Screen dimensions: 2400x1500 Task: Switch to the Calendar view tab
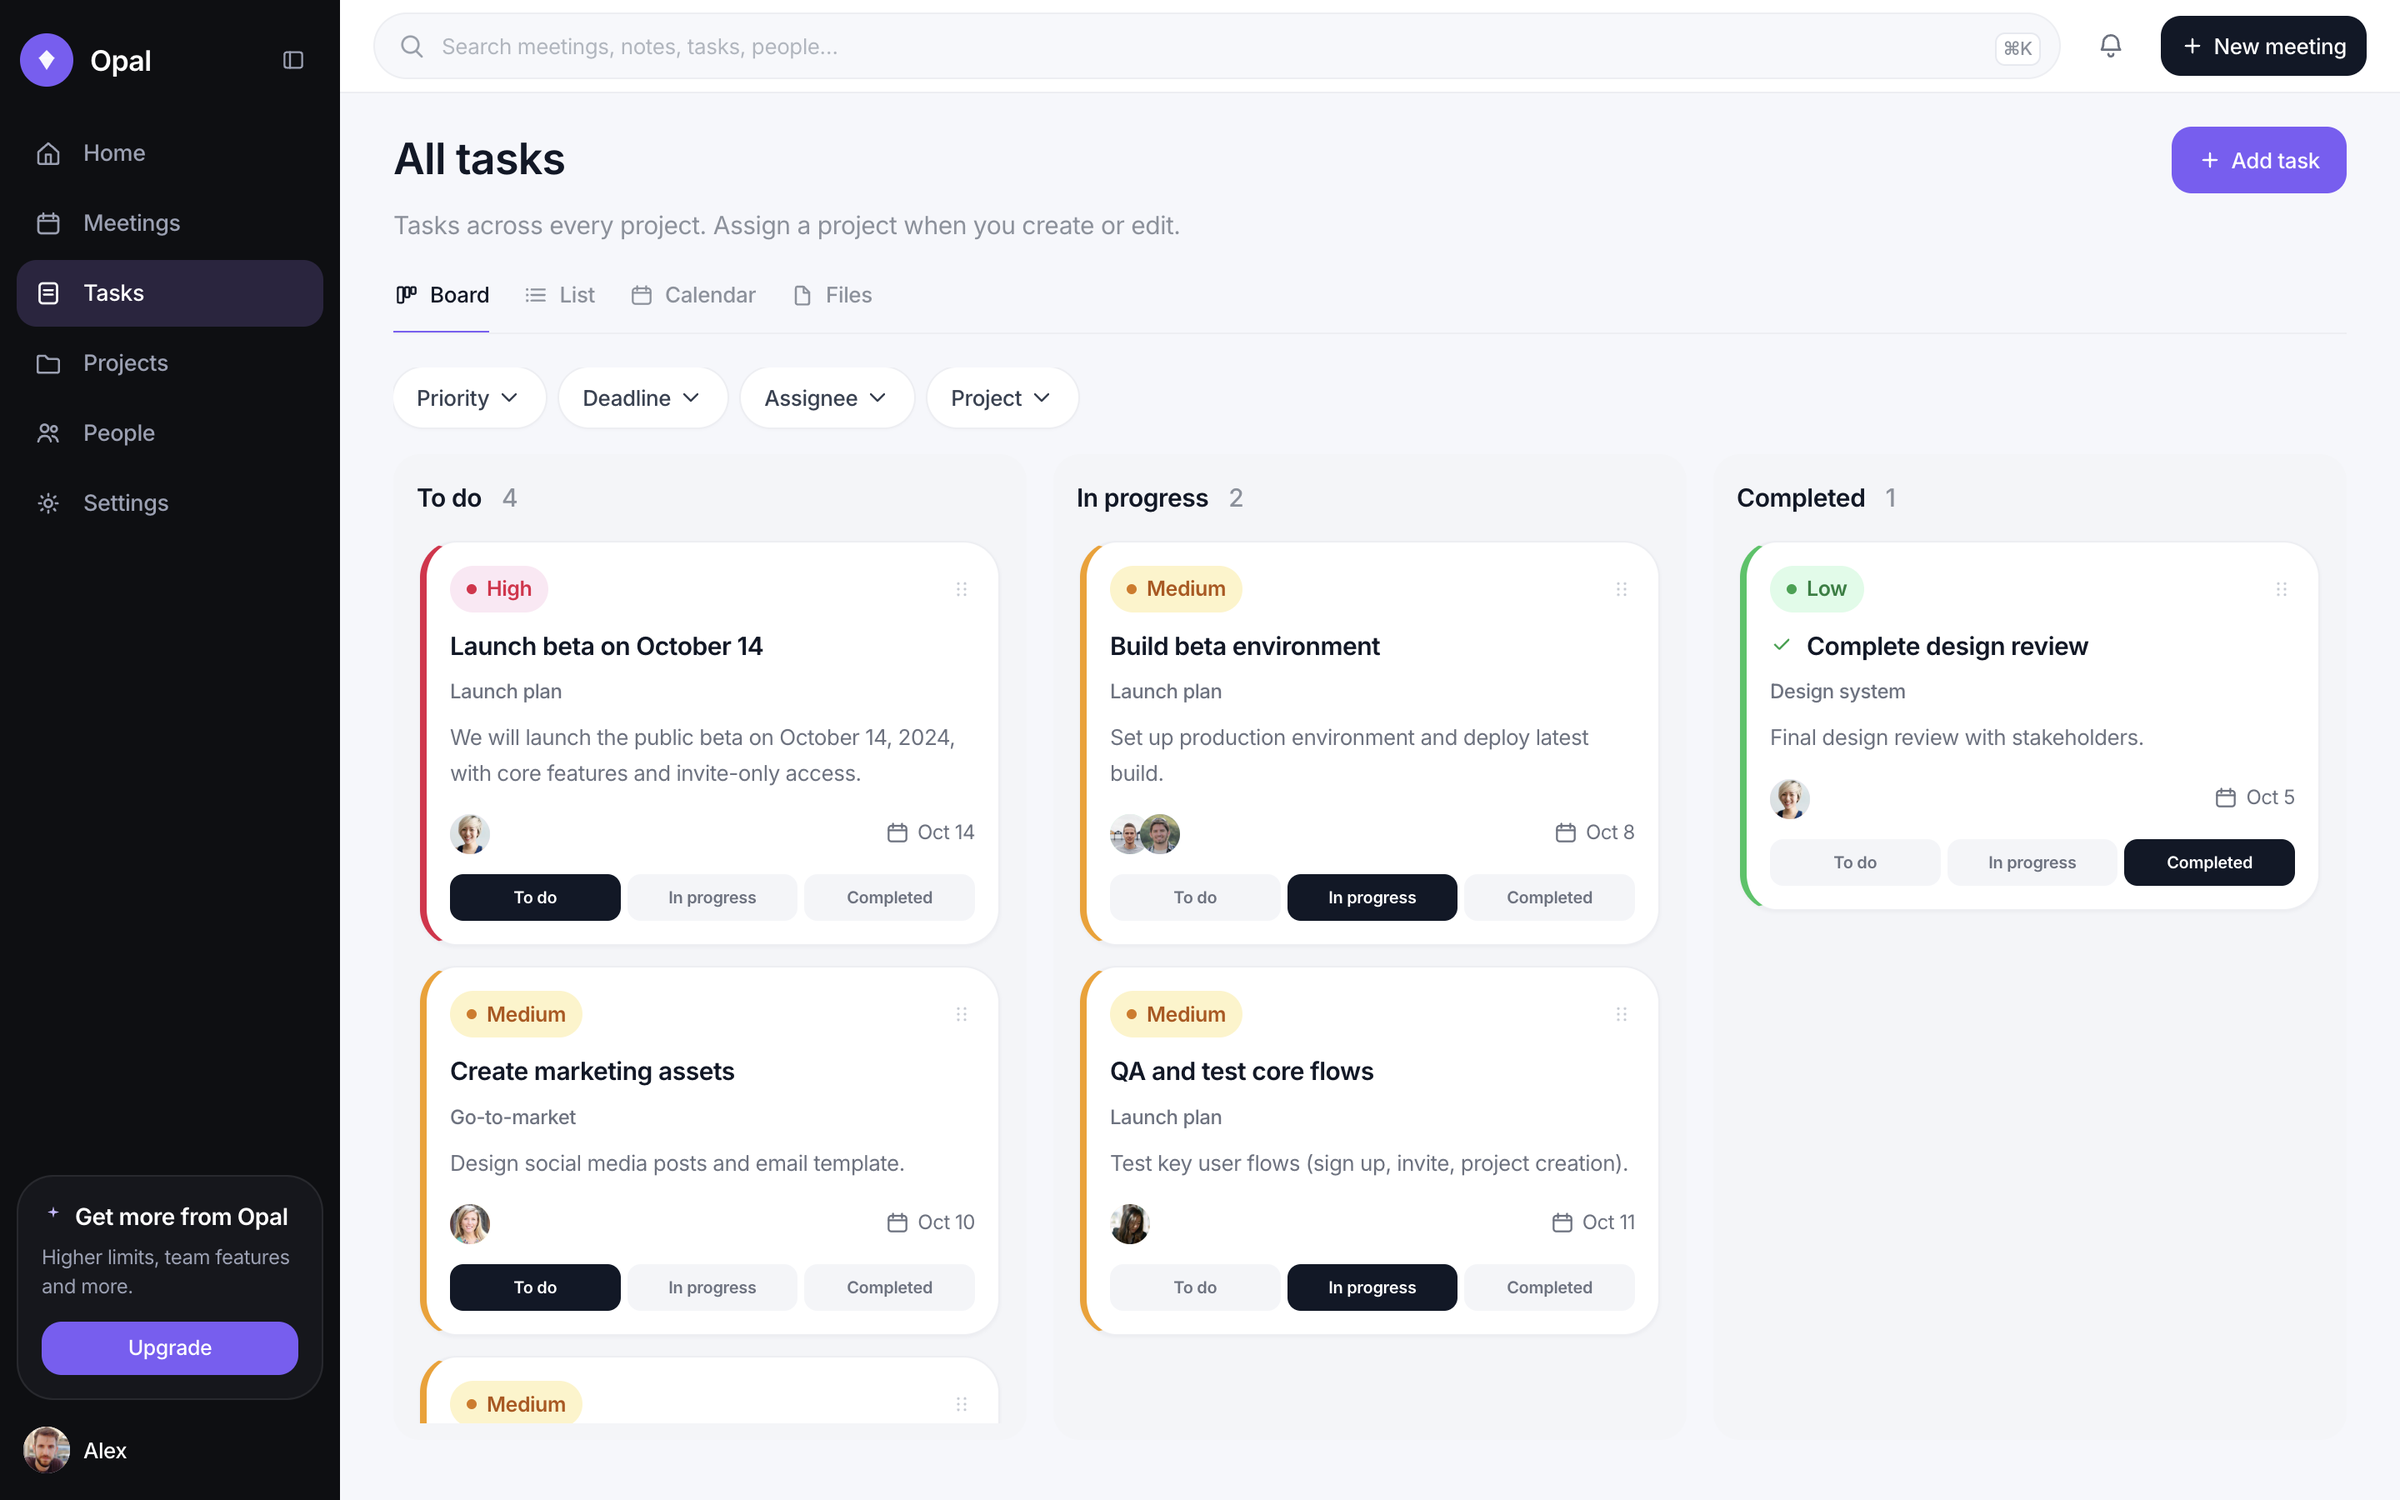pyautogui.click(x=693, y=295)
